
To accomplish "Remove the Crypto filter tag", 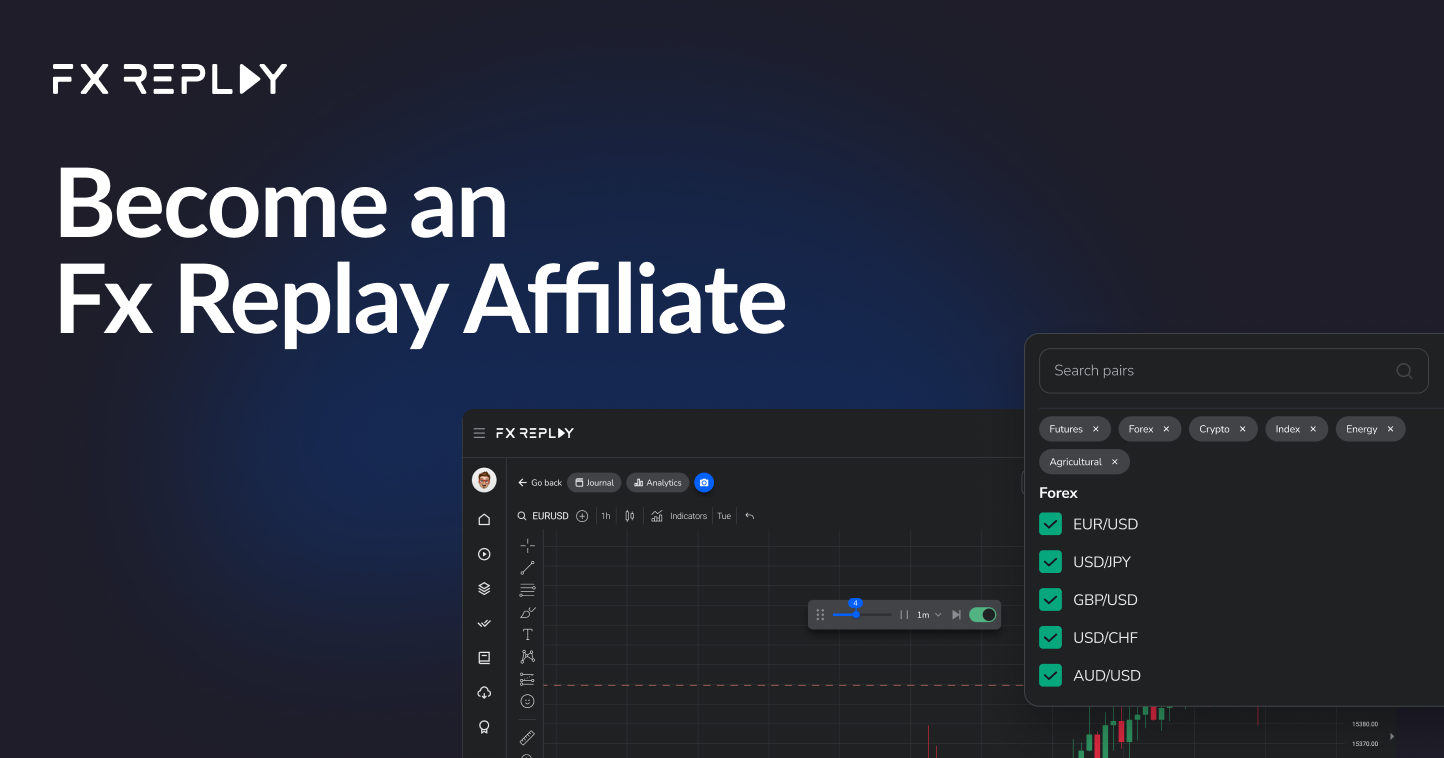I will point(1242,428).
